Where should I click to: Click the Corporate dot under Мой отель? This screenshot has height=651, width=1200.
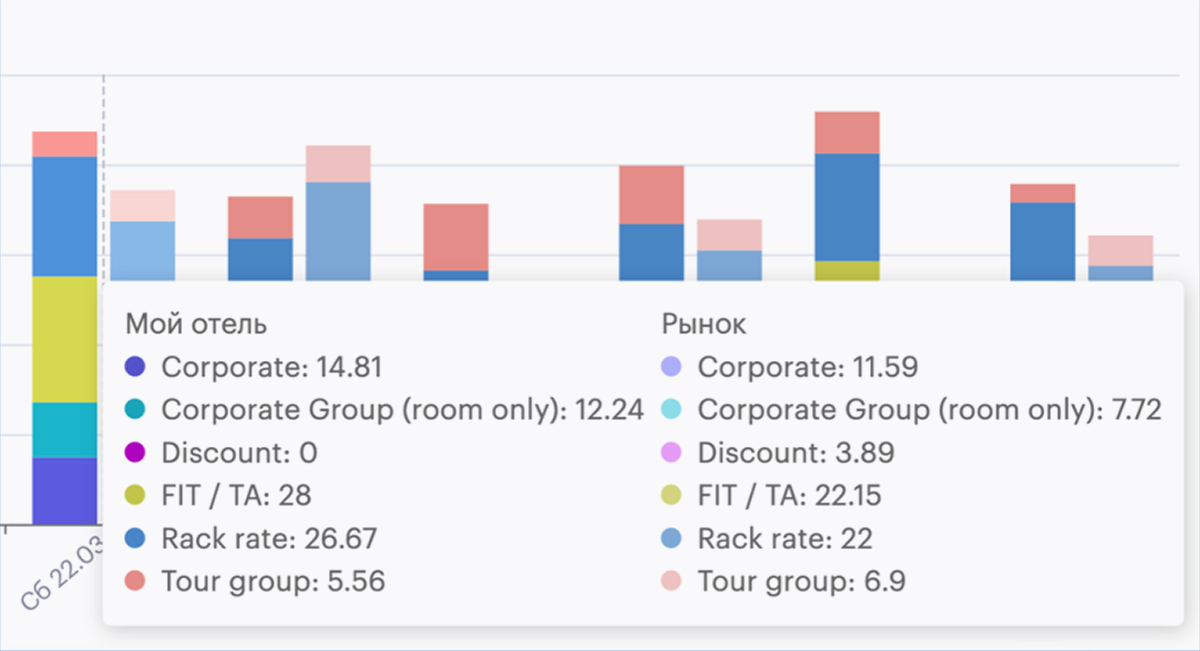click(137, 367)
